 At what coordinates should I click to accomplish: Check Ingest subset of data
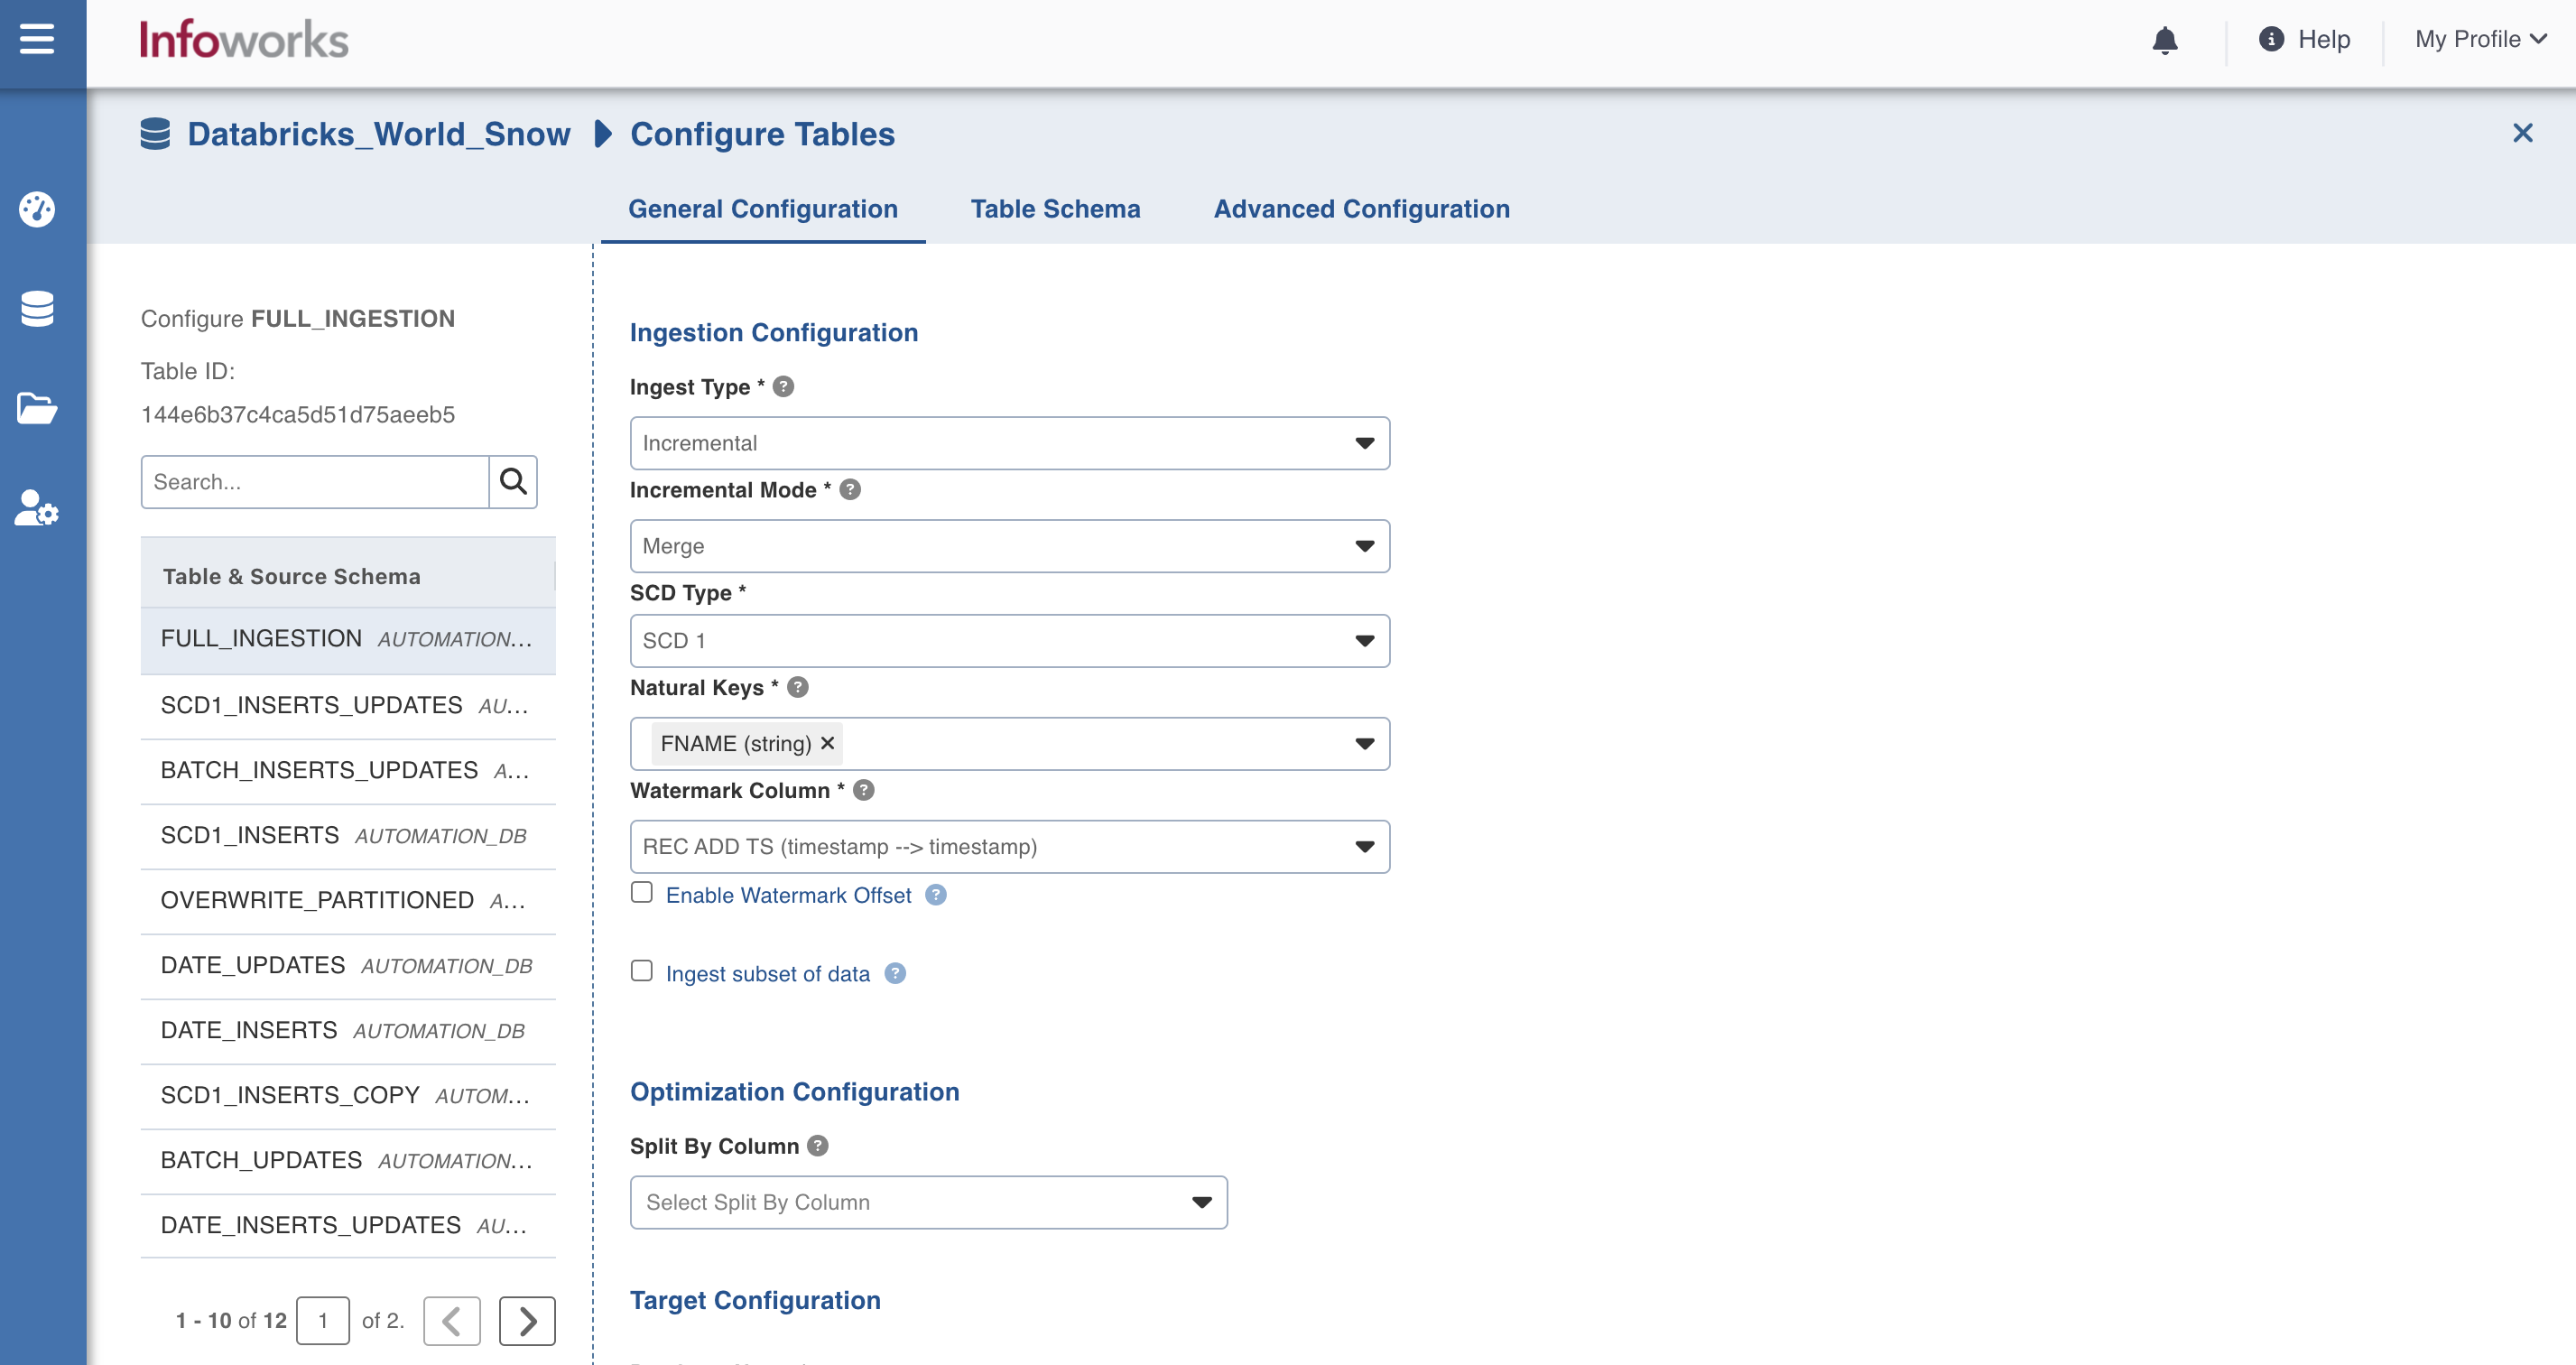click(x=642, y=971)
